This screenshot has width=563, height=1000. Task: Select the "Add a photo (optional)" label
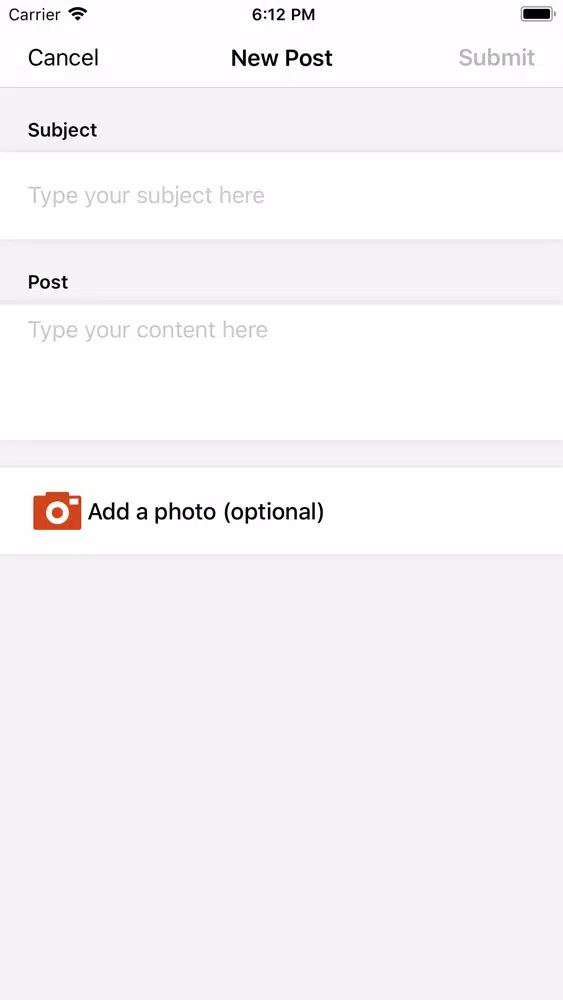(x=206, y=511)
